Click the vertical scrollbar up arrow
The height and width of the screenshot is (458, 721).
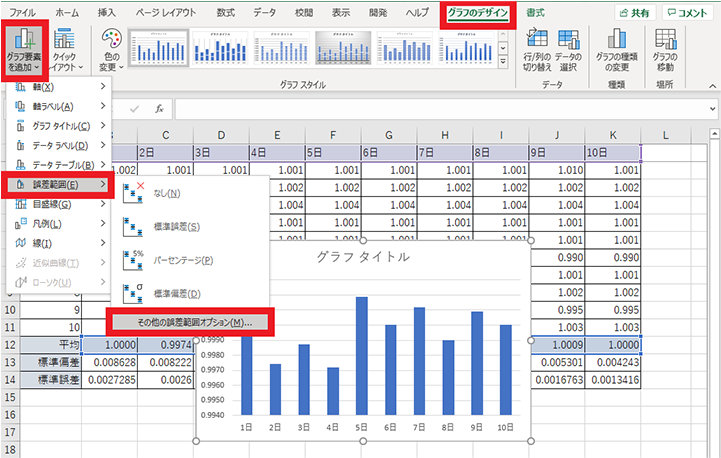(714, 134)
